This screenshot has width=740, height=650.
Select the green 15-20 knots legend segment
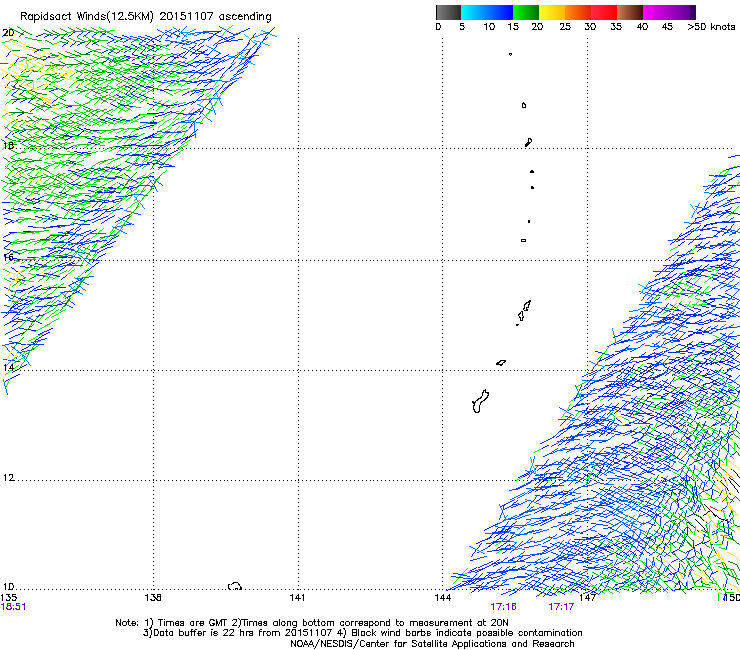pos(526,12)
